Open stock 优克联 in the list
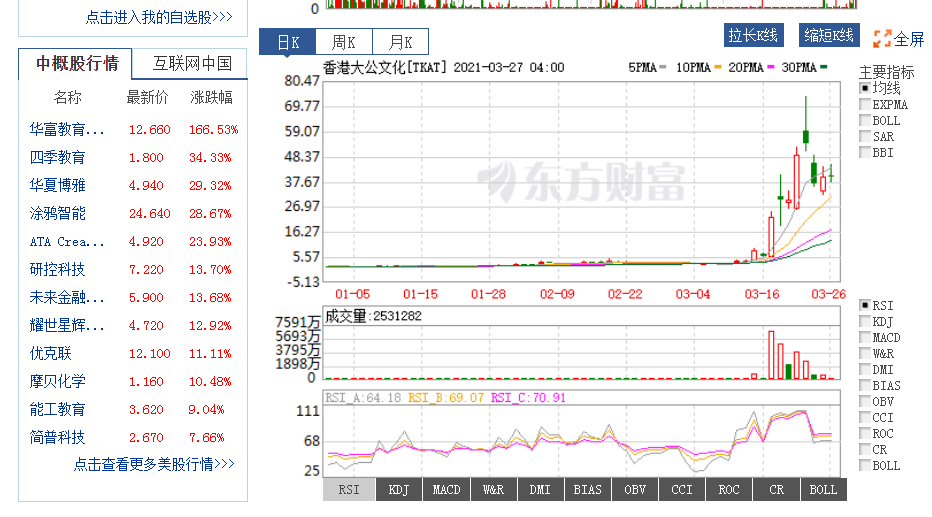Image resolution: width=932 pixels, height=517 pixels. click(51, 354)
